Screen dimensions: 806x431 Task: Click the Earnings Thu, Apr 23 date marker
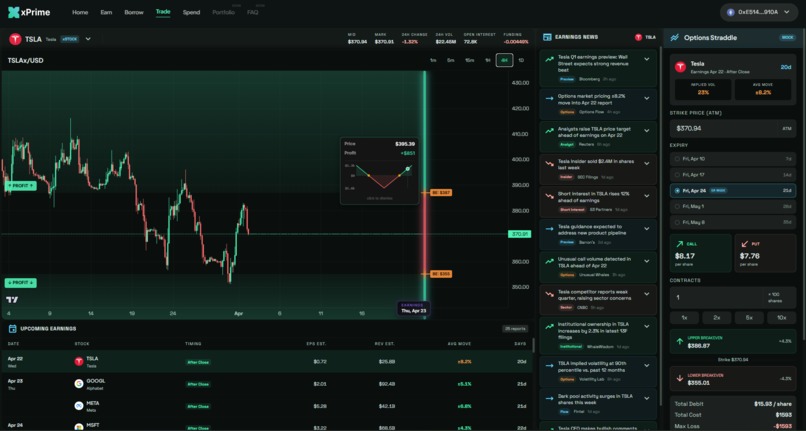coord(413,308)
